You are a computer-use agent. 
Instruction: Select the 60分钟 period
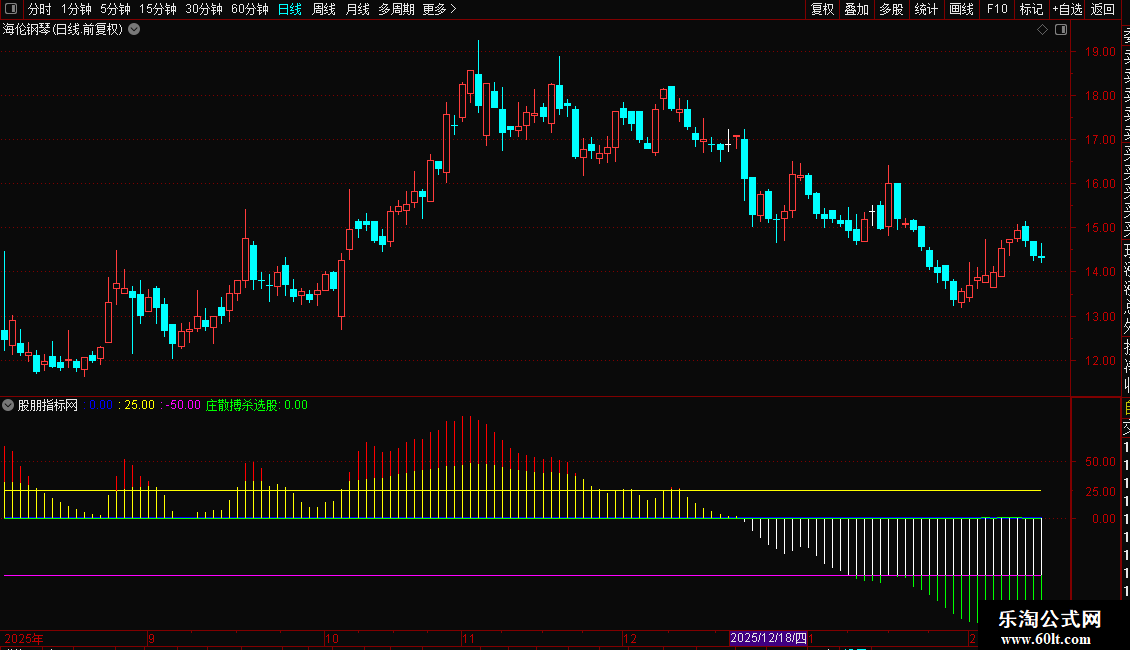click(249, 9)
